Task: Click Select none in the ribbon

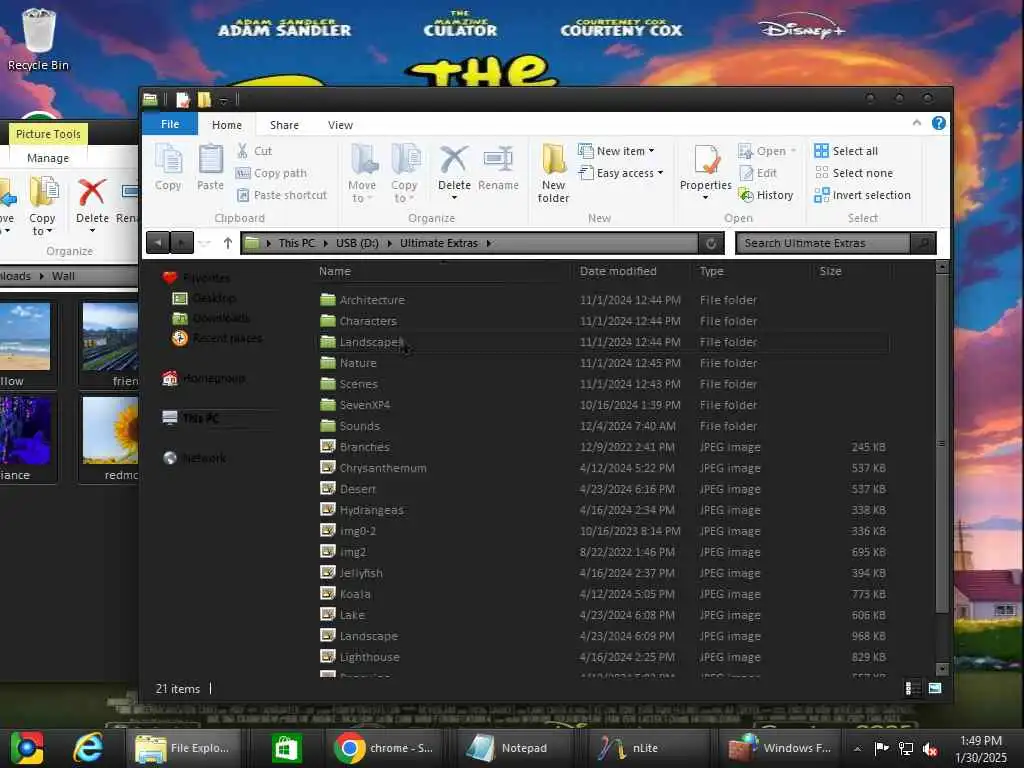Action: coord(854,173)
